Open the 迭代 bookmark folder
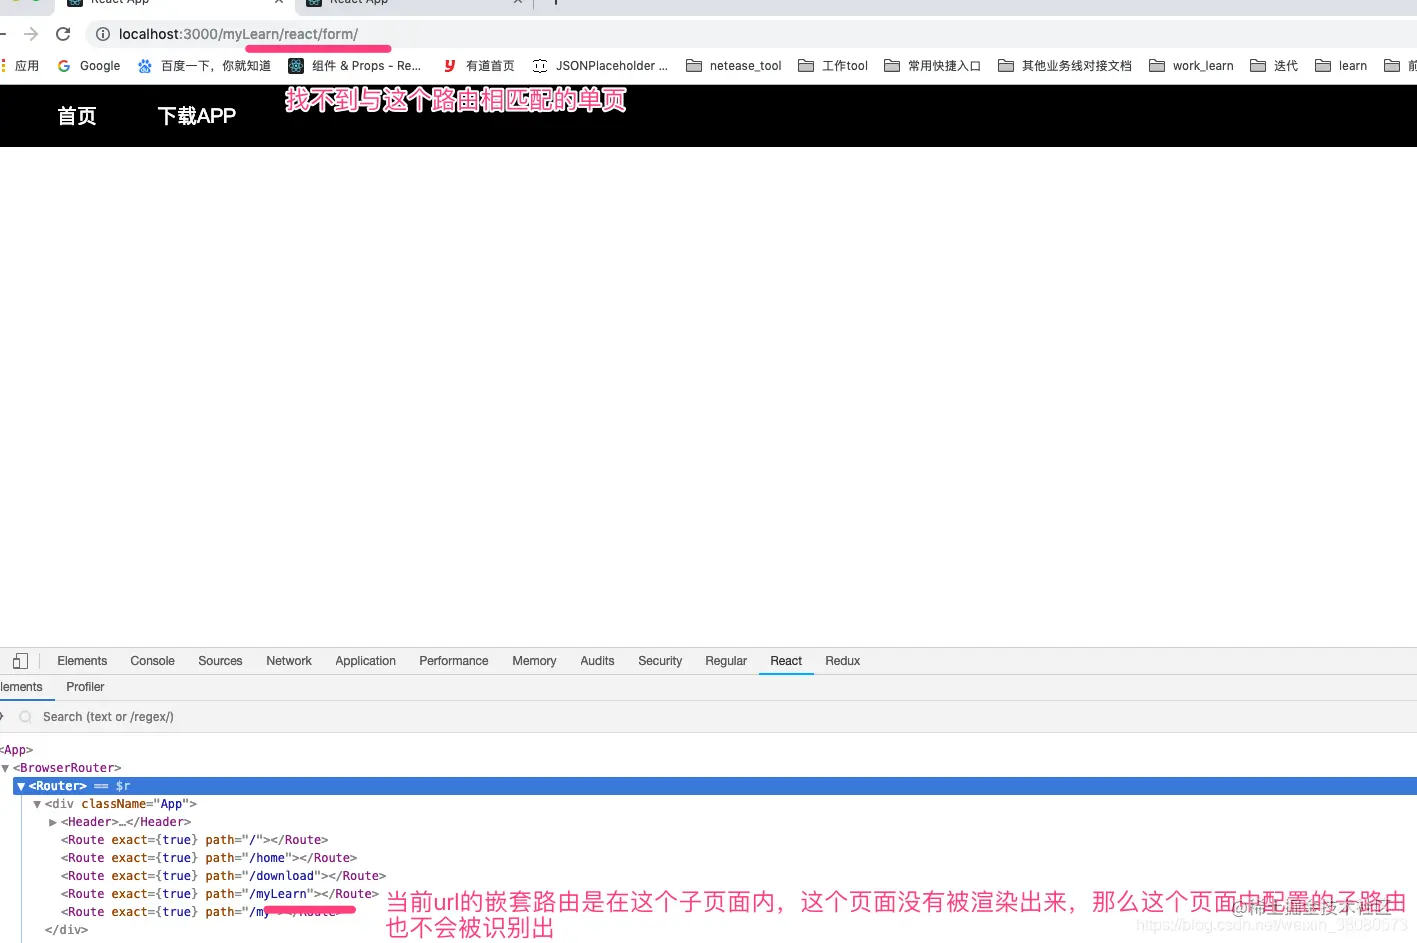 [x=1274, y=66]
